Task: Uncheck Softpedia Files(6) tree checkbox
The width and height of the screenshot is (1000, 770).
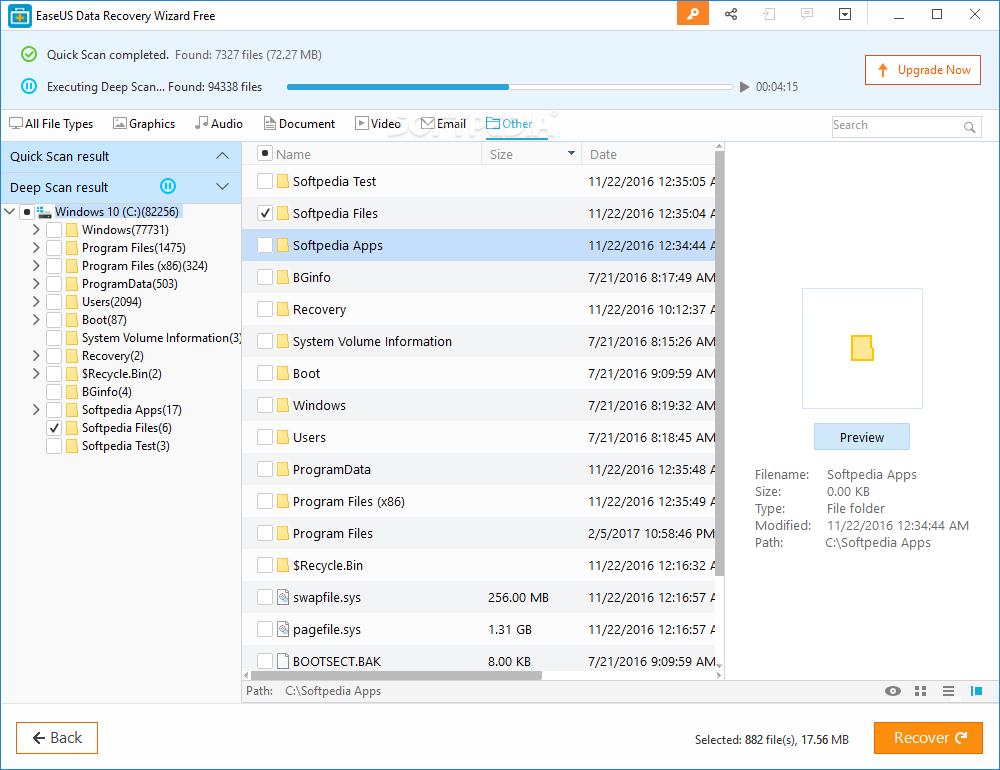Action: (54, 428)
